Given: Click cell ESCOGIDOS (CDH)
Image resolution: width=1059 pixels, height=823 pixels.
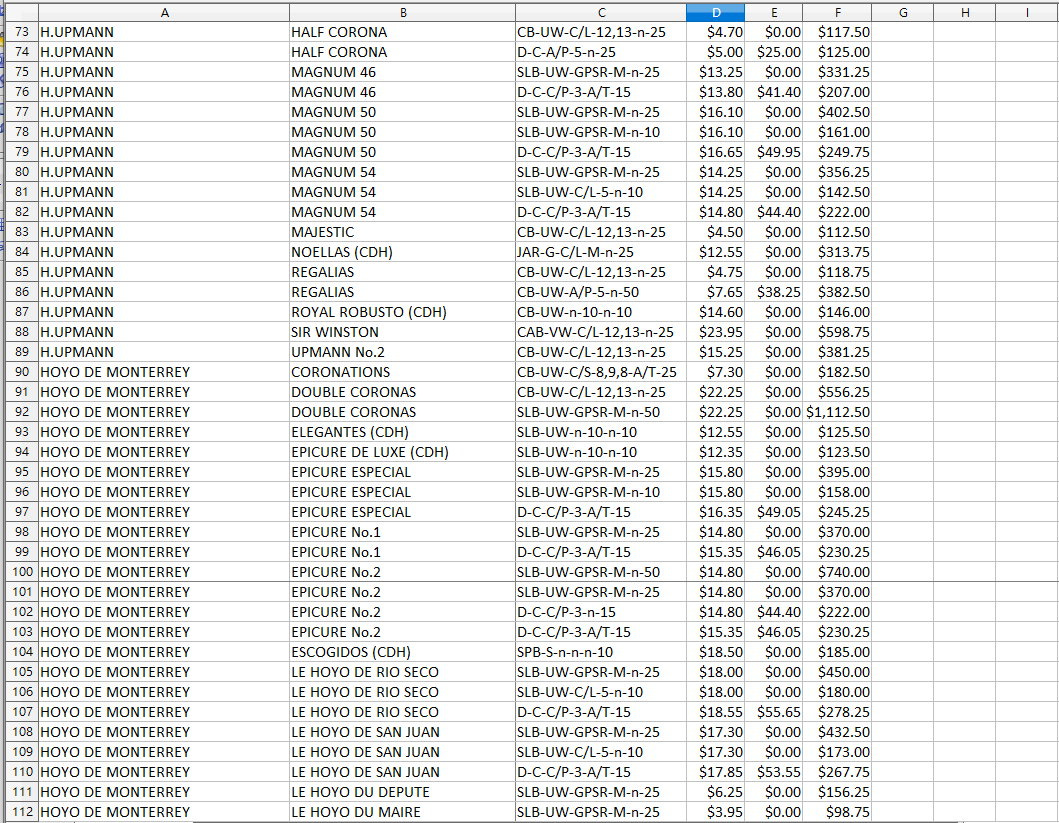Looking at the screenshot, I should (x=403, y=652).
